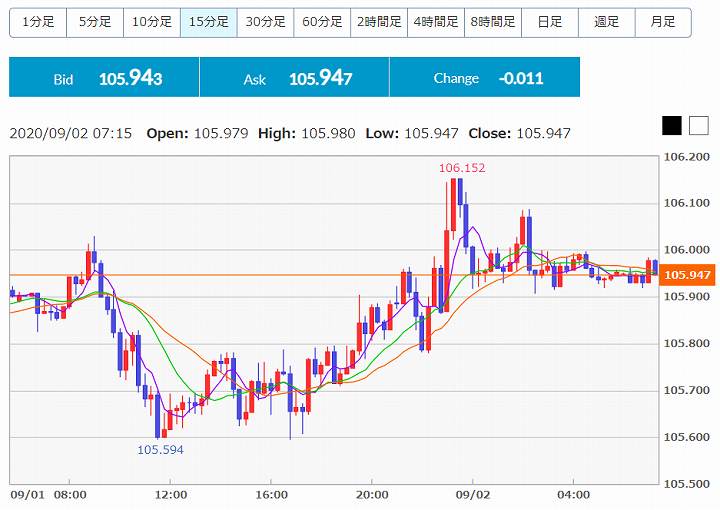Open the 月足 monthly chart tab
Screen dimensions: 720x510
tap(663, 22)
